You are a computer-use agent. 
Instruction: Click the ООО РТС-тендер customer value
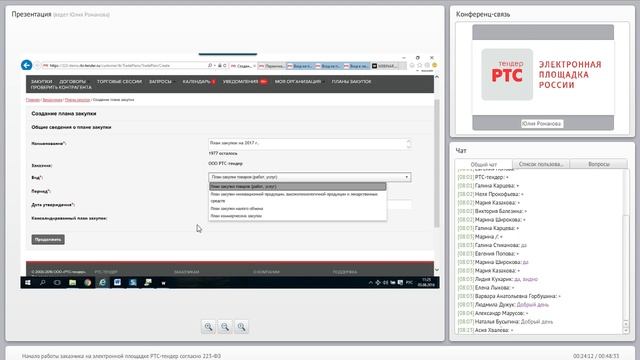225,163
